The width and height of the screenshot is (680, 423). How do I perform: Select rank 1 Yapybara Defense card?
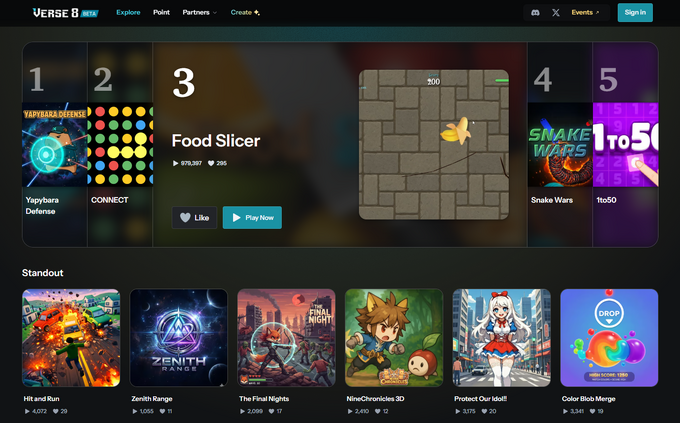coord(55,144)
